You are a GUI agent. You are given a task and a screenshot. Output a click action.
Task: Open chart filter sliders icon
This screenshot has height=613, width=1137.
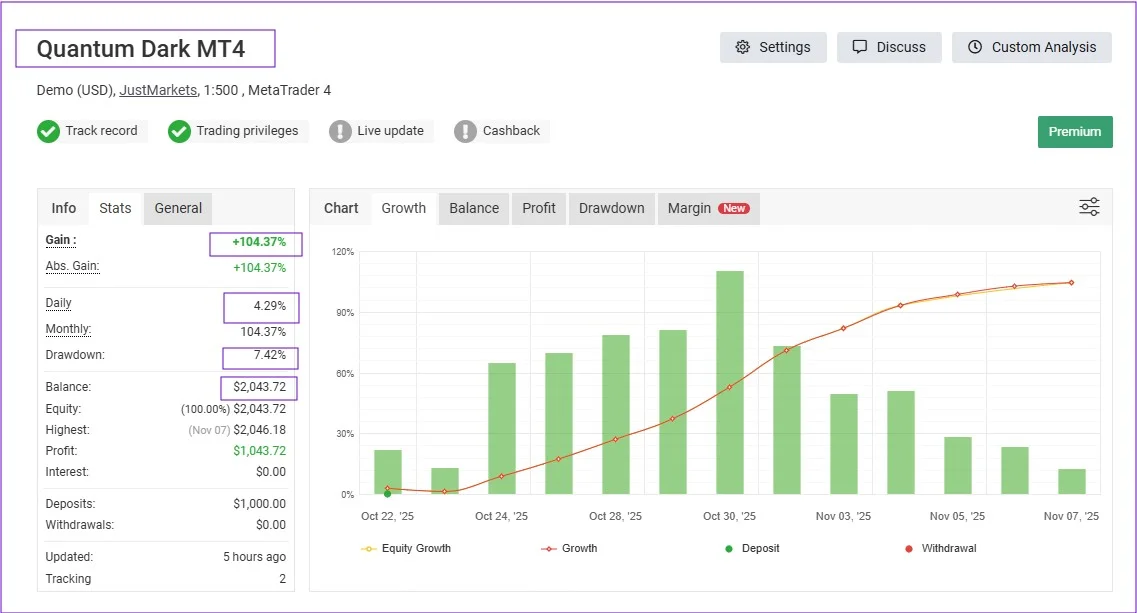pos(1089,207)
